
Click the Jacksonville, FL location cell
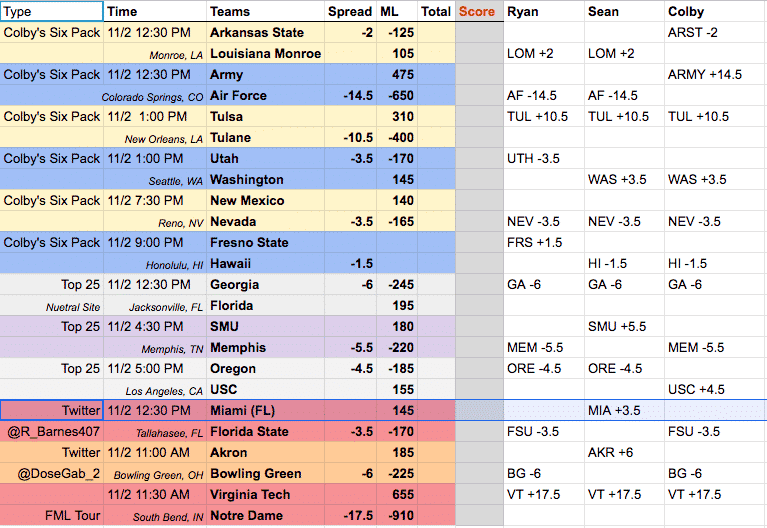(x=155, y=306)
